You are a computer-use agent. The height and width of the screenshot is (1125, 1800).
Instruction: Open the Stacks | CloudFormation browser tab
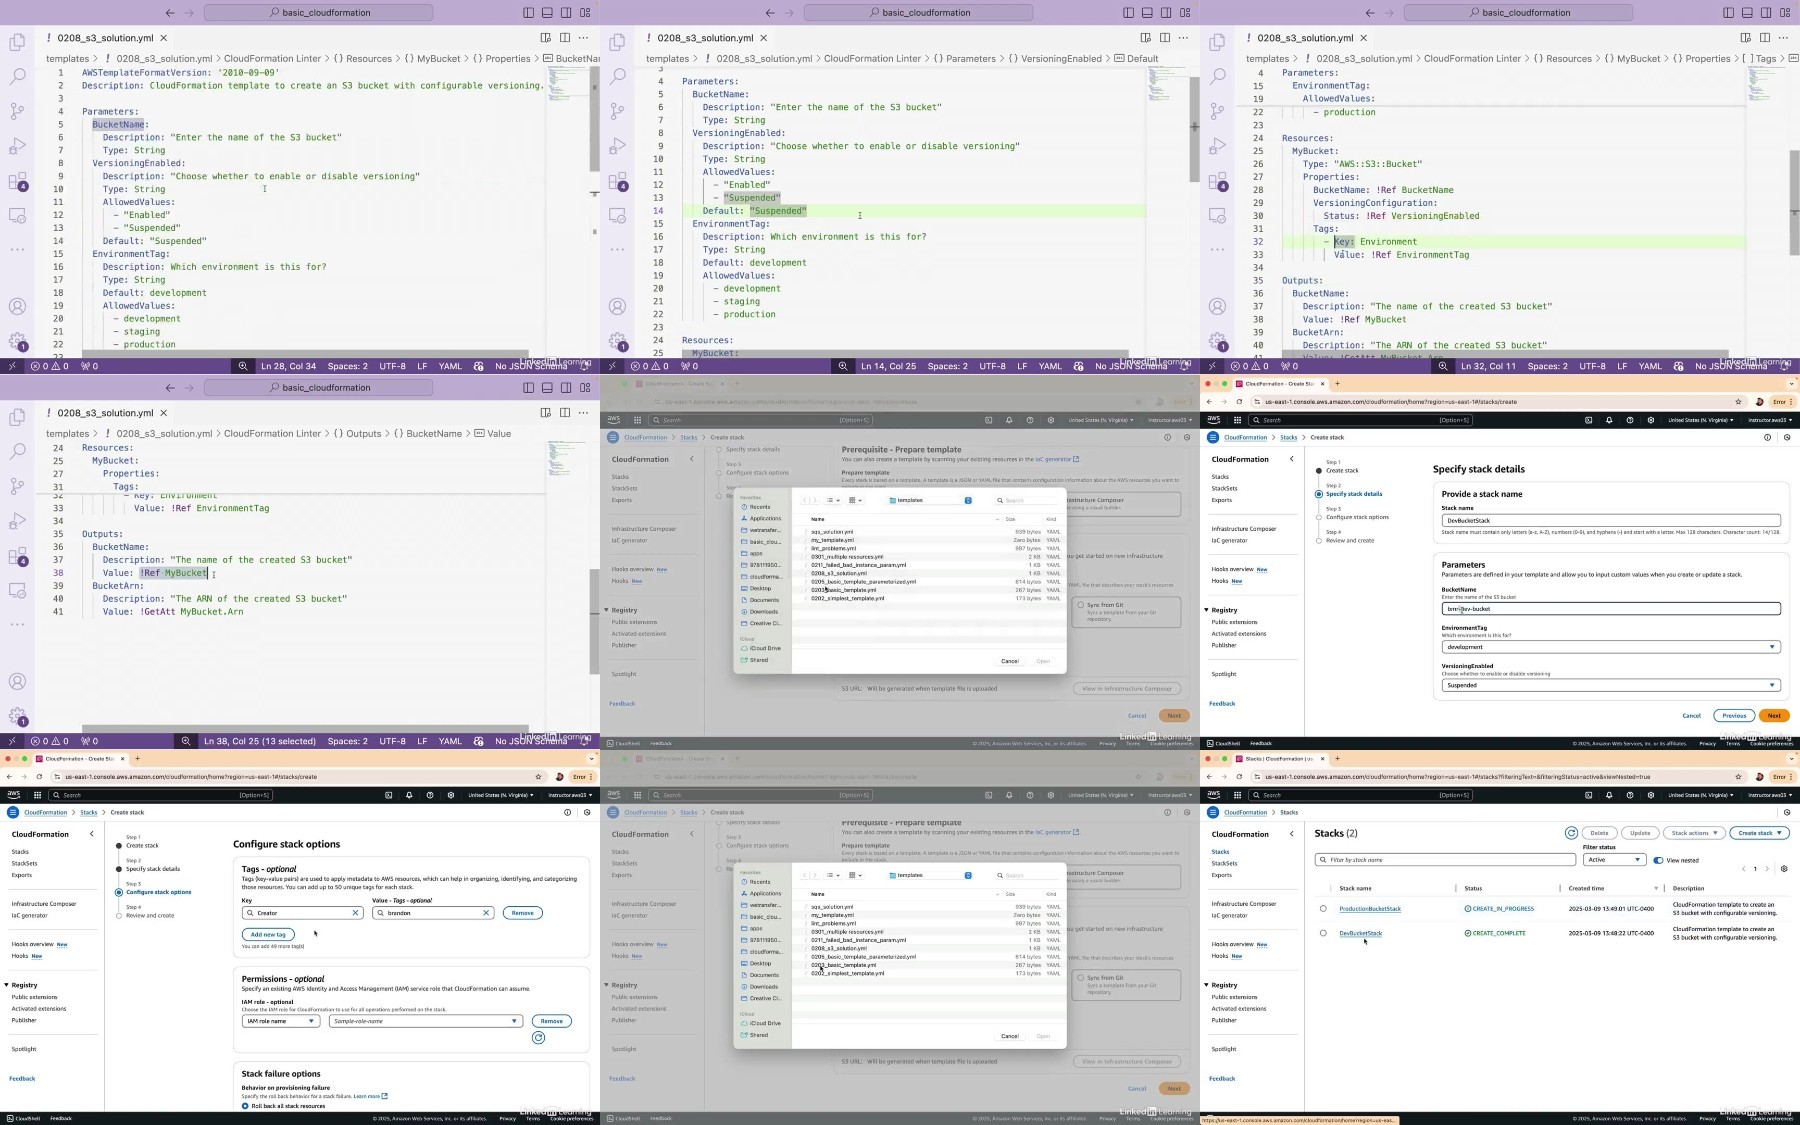point(1279,759)
